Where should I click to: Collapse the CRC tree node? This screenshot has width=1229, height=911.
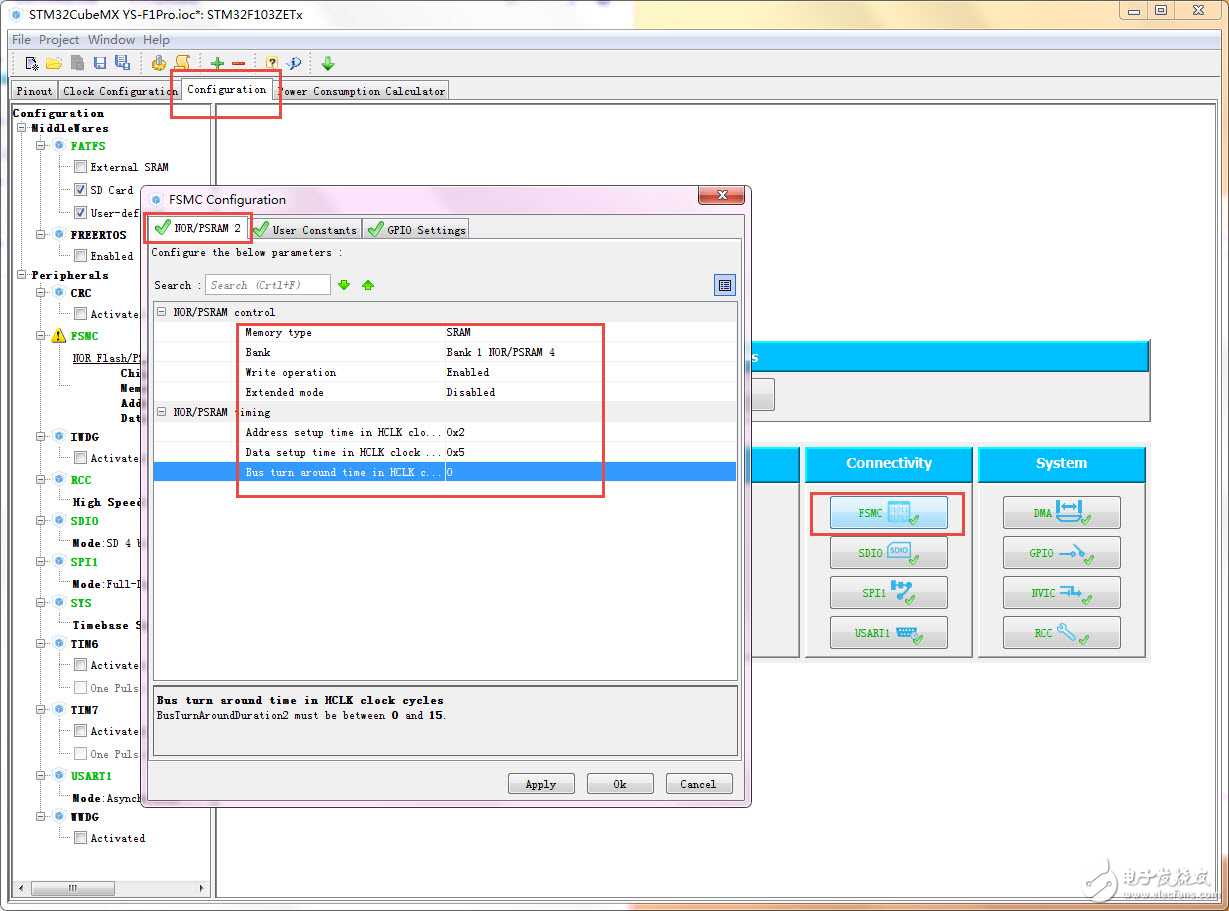pos(42,293)
